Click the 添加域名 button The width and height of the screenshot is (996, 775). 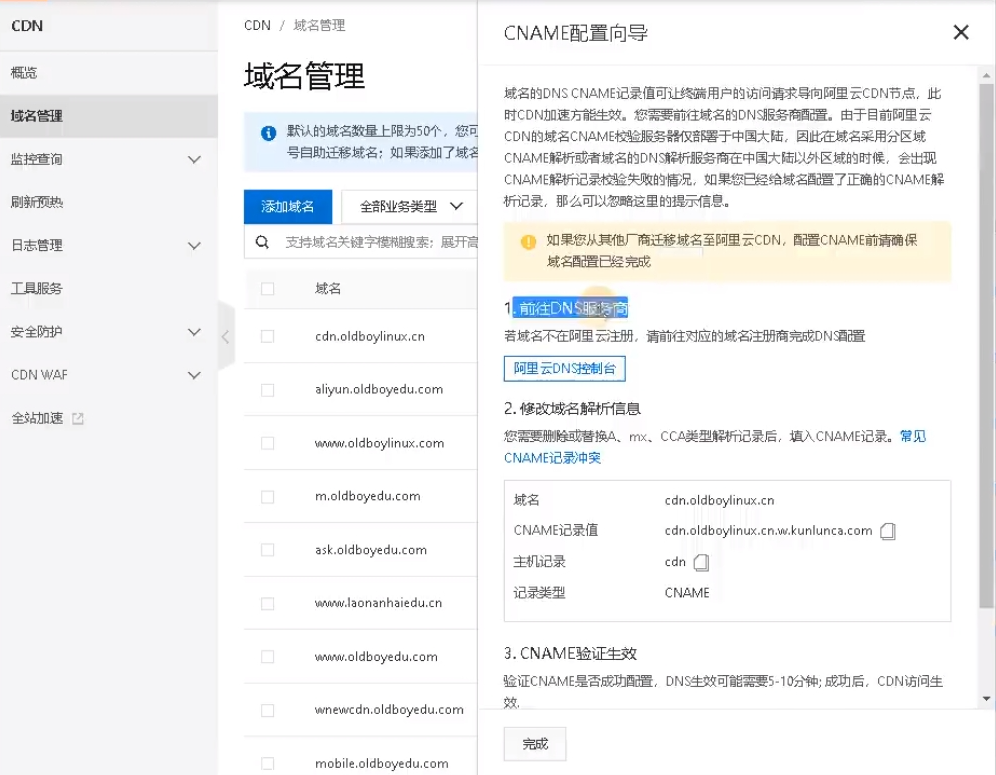coord(288,206)
